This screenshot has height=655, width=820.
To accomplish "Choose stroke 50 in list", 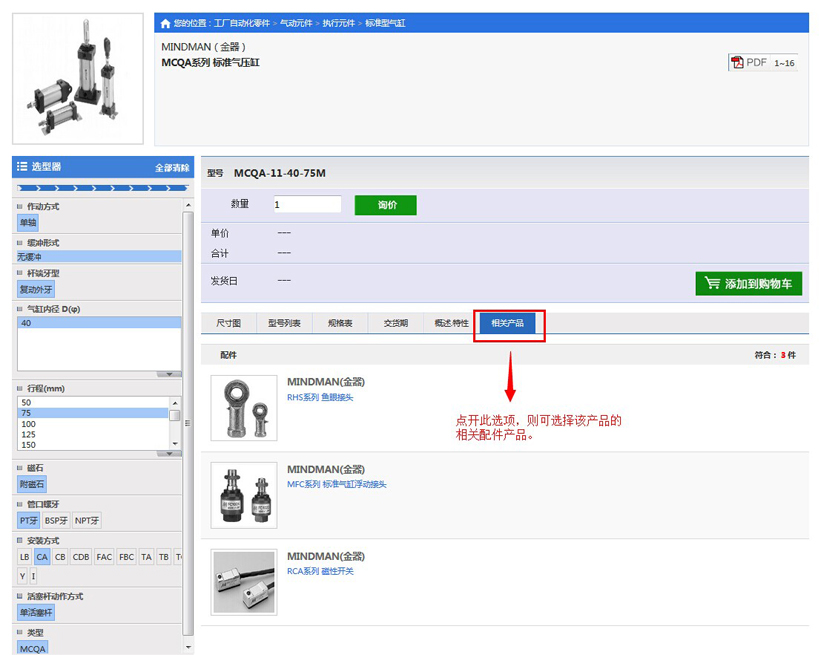I will pyautogui.click(x=93, y=402).
